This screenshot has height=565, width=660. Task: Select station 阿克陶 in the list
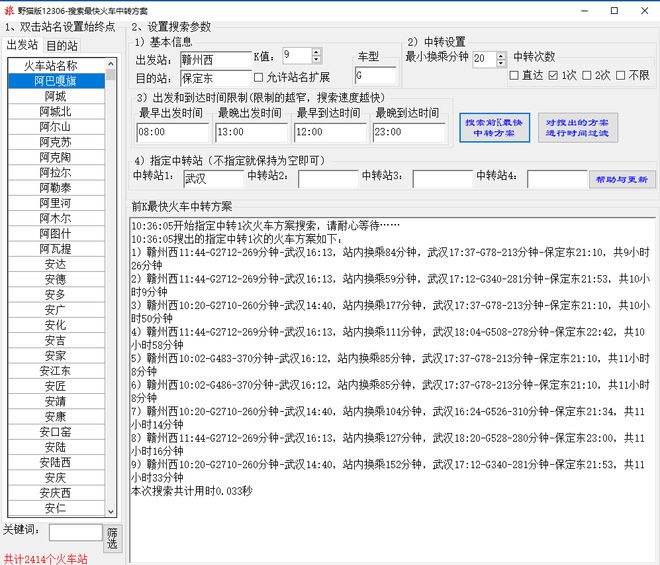56,157
